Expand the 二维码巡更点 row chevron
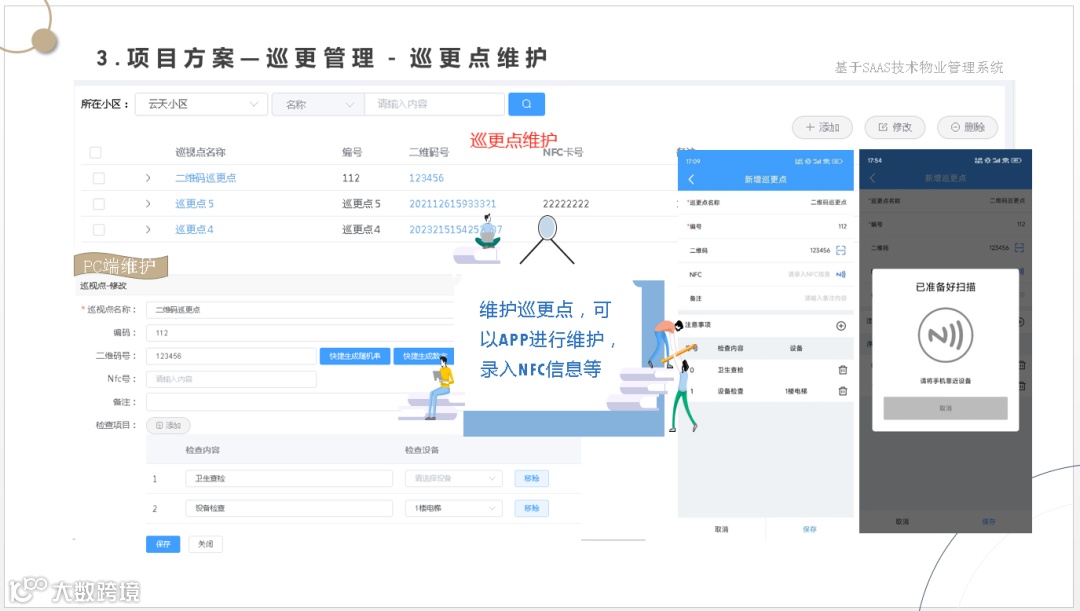Screen dimensions: 1080x611 point(148,178)
